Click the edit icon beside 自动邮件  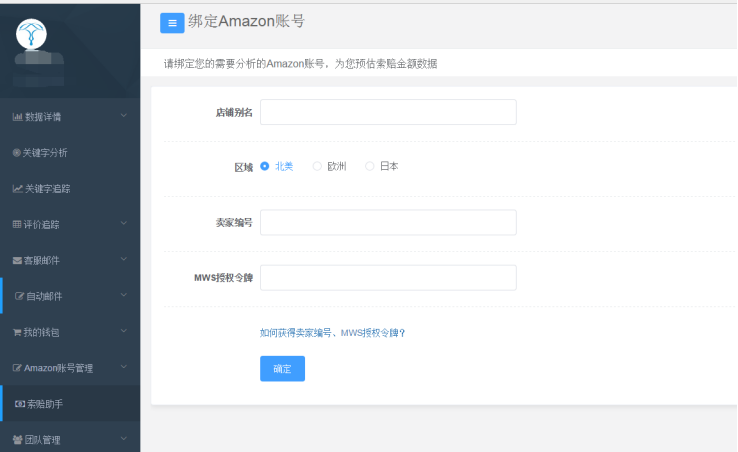click(19, 296)
